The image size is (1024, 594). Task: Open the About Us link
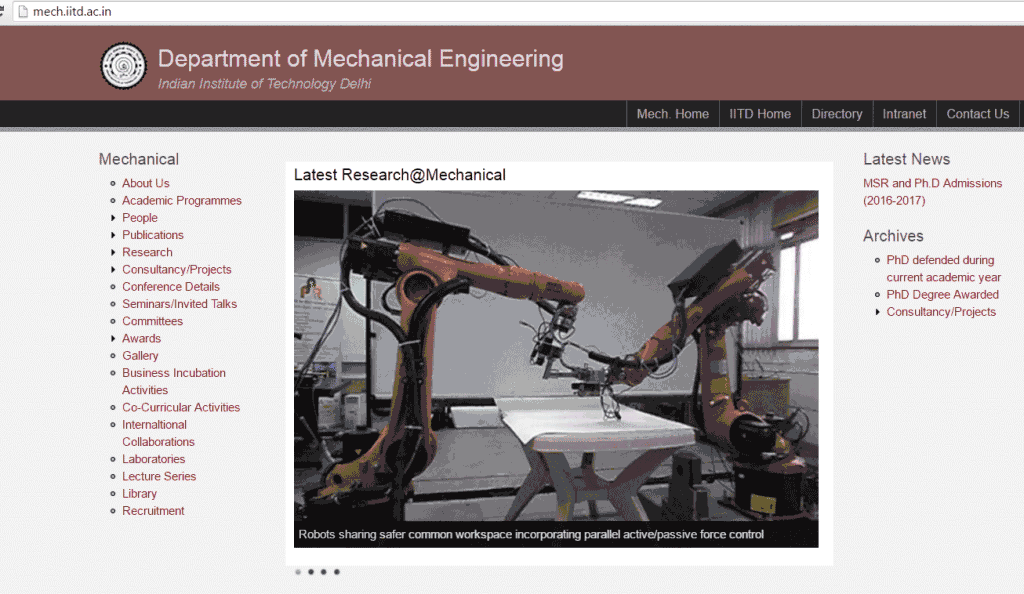pos(146,183)
